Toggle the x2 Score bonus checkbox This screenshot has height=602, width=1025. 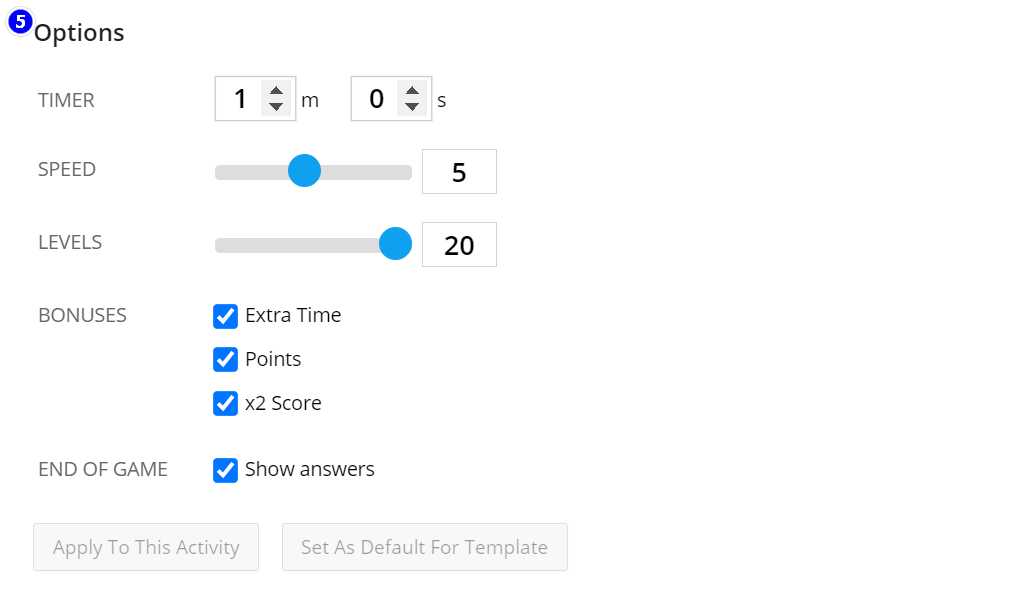point(225,403)
